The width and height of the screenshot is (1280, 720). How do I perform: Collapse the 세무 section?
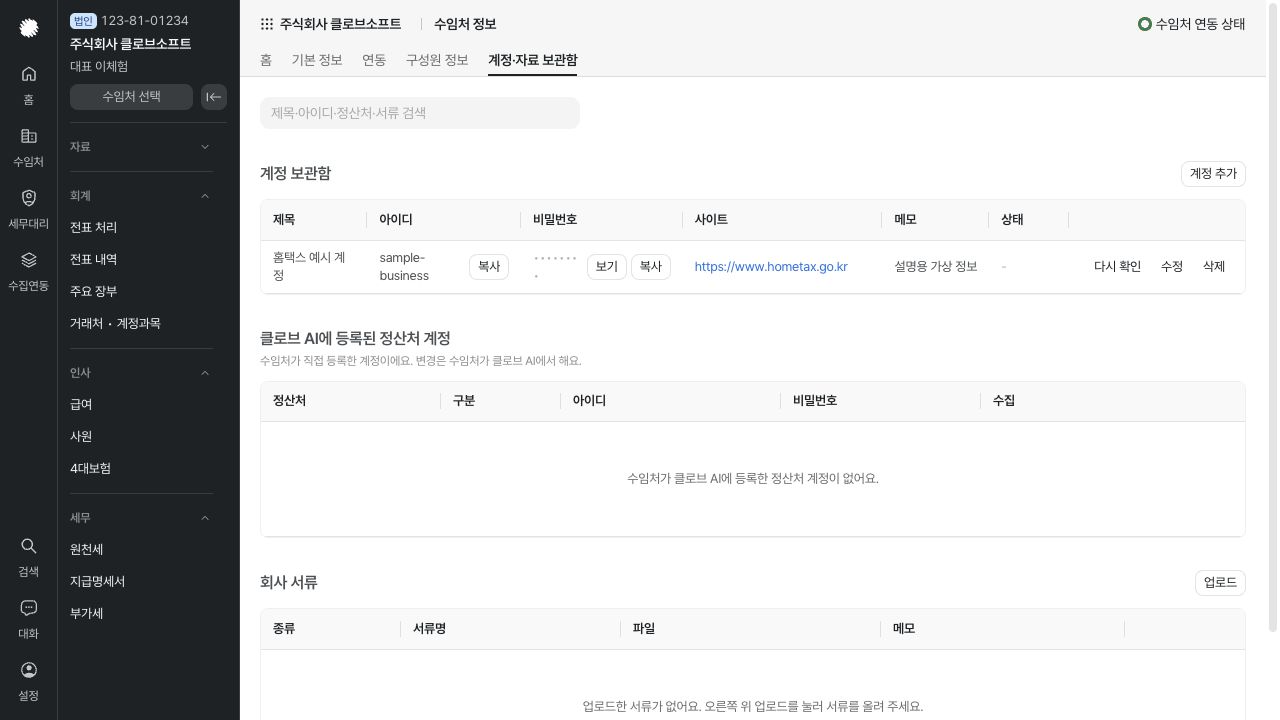pos(141,518)
